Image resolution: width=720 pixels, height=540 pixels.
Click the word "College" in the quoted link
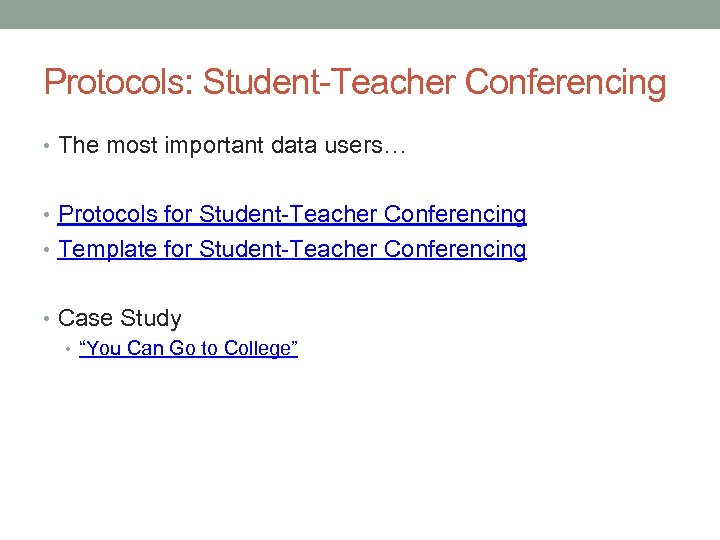(x=261, y=348)
